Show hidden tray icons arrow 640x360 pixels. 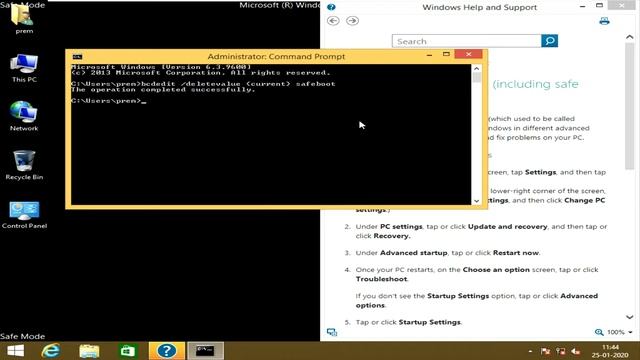coord(530,351)
